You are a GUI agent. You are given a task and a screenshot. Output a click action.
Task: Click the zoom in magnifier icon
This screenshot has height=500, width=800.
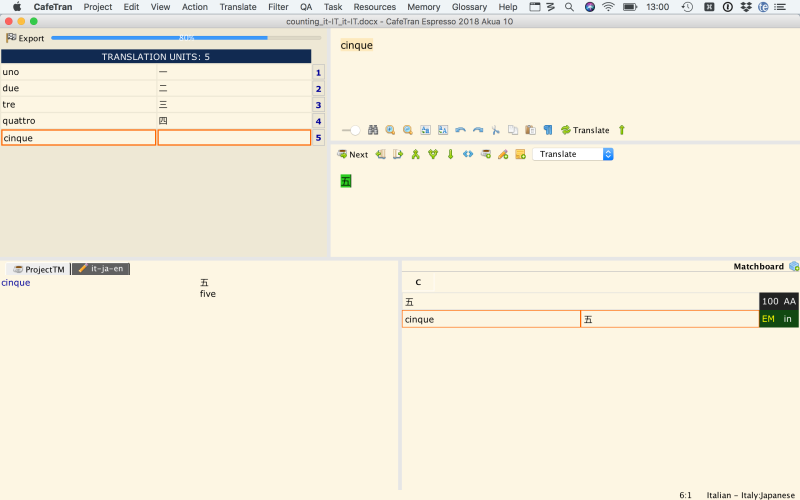point(390,130)
